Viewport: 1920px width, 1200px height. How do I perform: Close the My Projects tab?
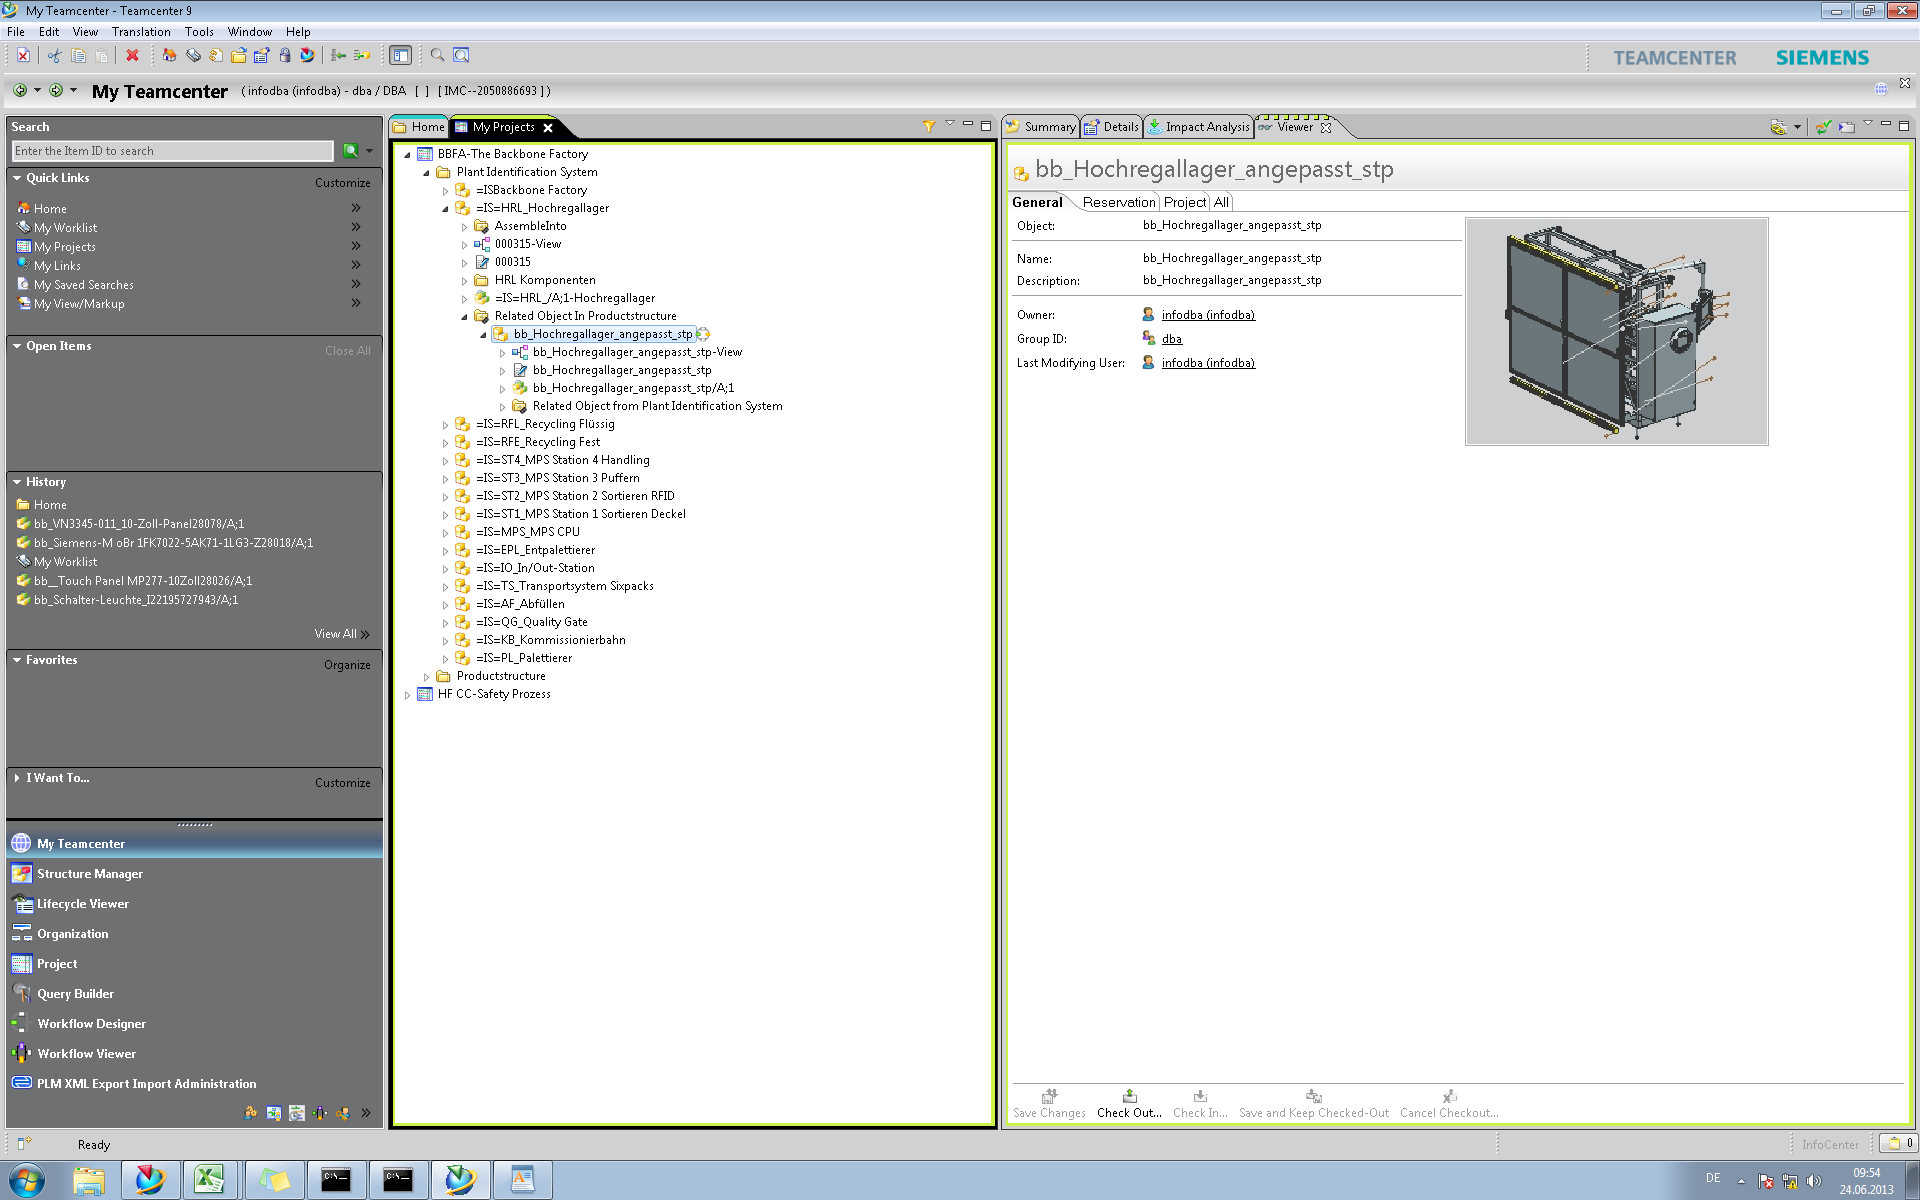pos(548,128)
